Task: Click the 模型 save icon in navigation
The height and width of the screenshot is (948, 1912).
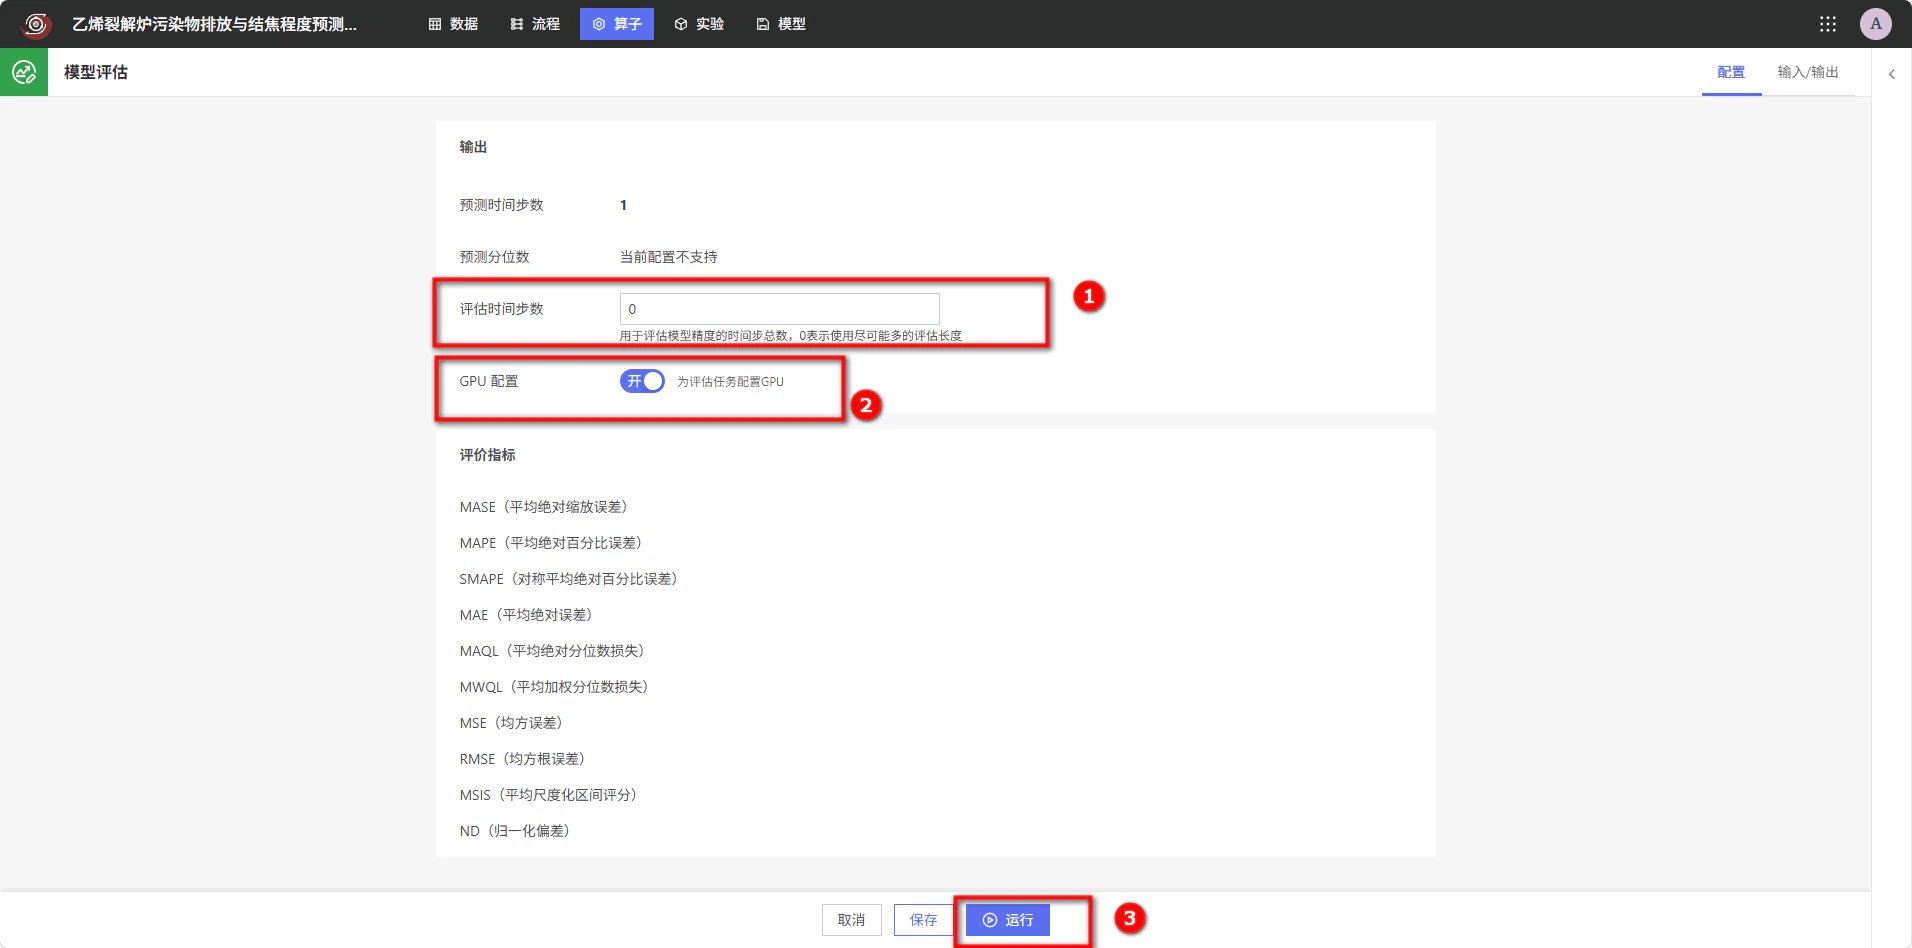Action: click(x=763, y=24)
